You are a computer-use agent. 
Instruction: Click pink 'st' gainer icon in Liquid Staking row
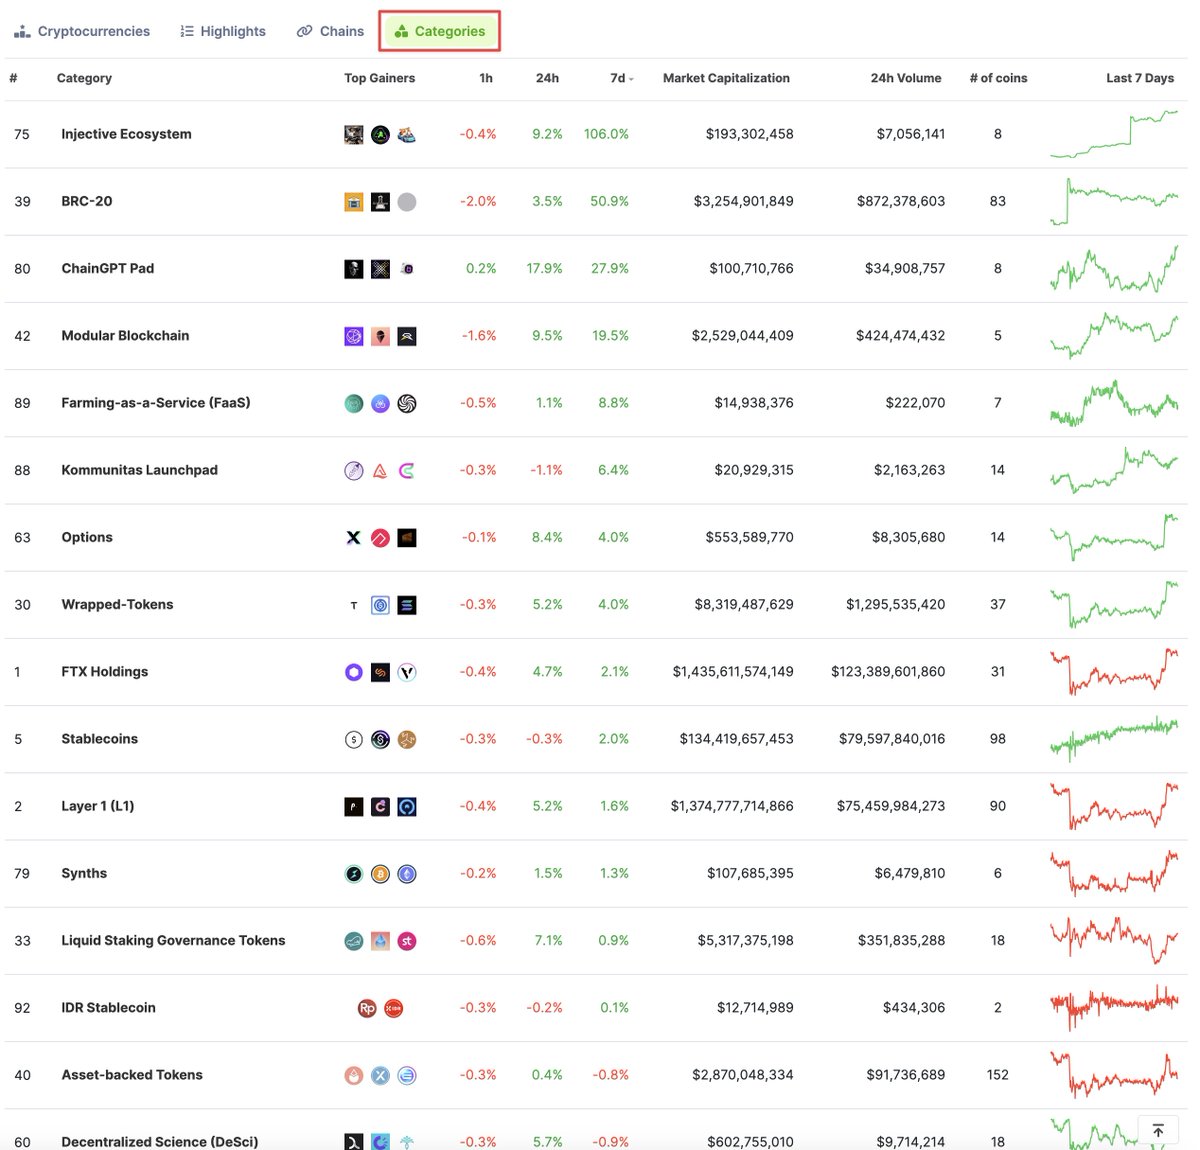(407, 941)
